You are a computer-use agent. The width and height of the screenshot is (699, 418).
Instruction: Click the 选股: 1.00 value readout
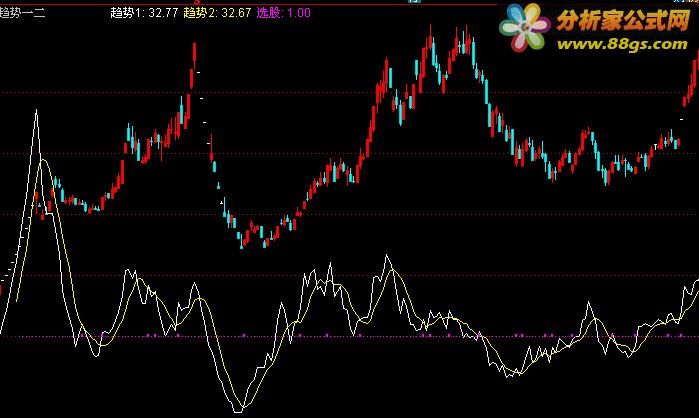pyautogui.click(x=284, y=12)
